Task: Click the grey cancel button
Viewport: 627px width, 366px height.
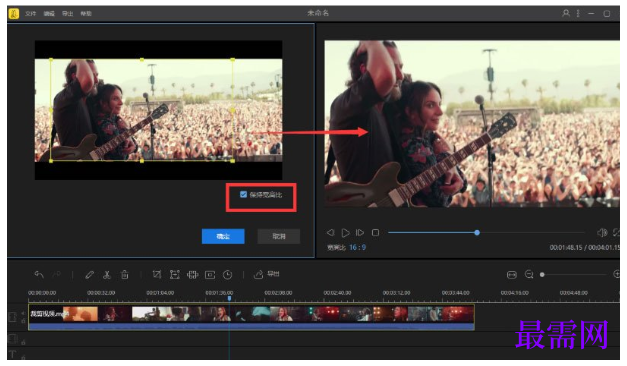Action: (x=279, y=236)
